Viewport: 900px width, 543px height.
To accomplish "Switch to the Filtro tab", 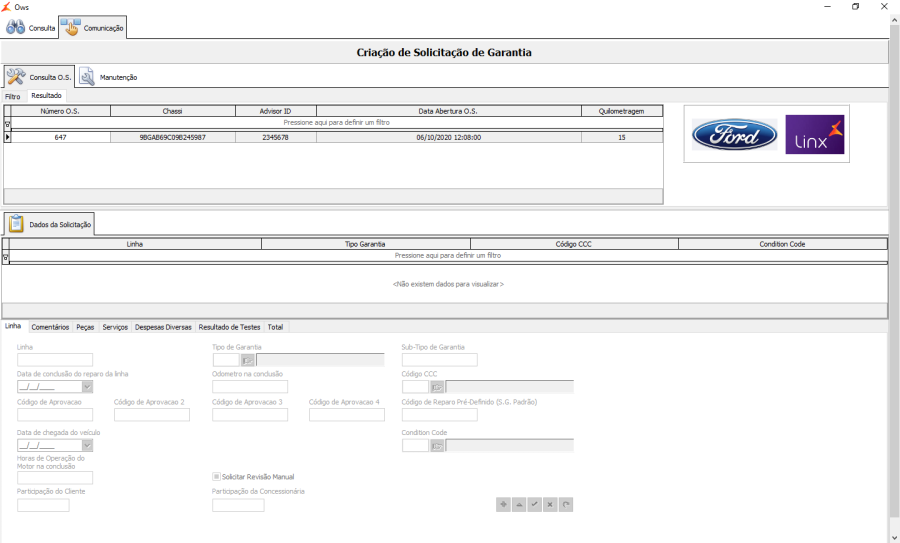I will (x=13, y=96).
